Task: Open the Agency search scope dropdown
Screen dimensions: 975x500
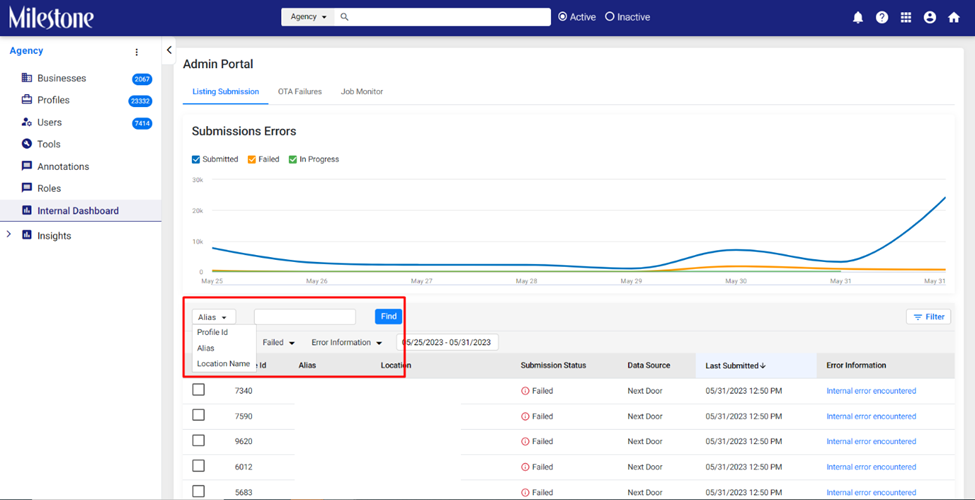Action: pos(308,17)
